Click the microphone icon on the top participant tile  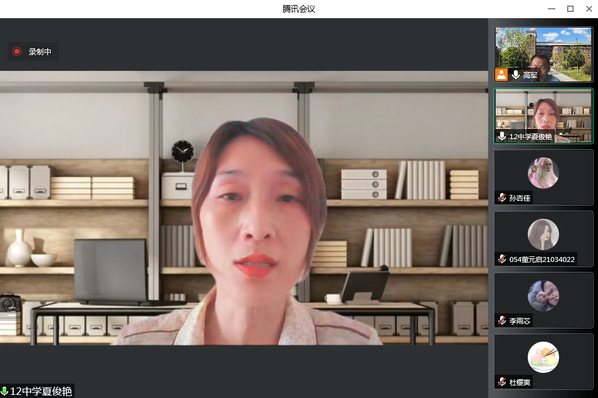point(515,75)
